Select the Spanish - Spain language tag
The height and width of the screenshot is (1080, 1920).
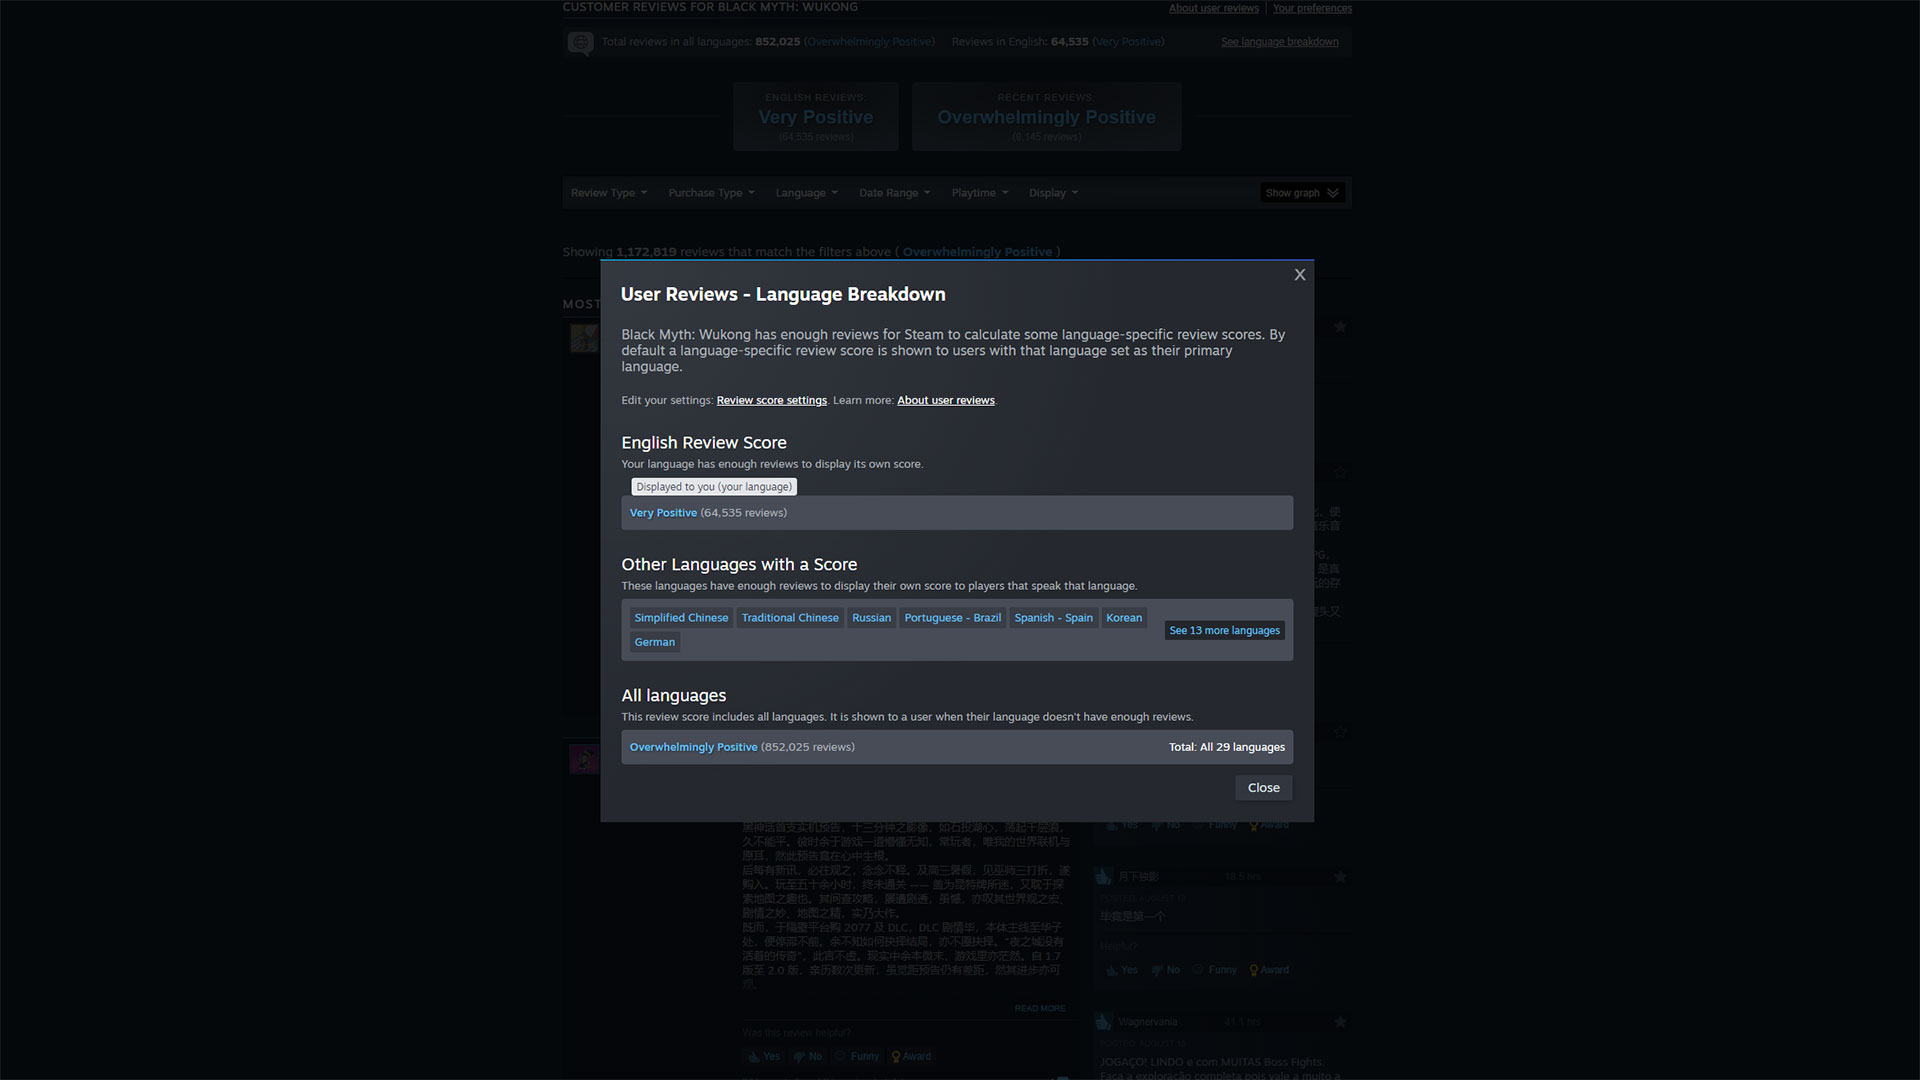click(x=1053, y=618)
